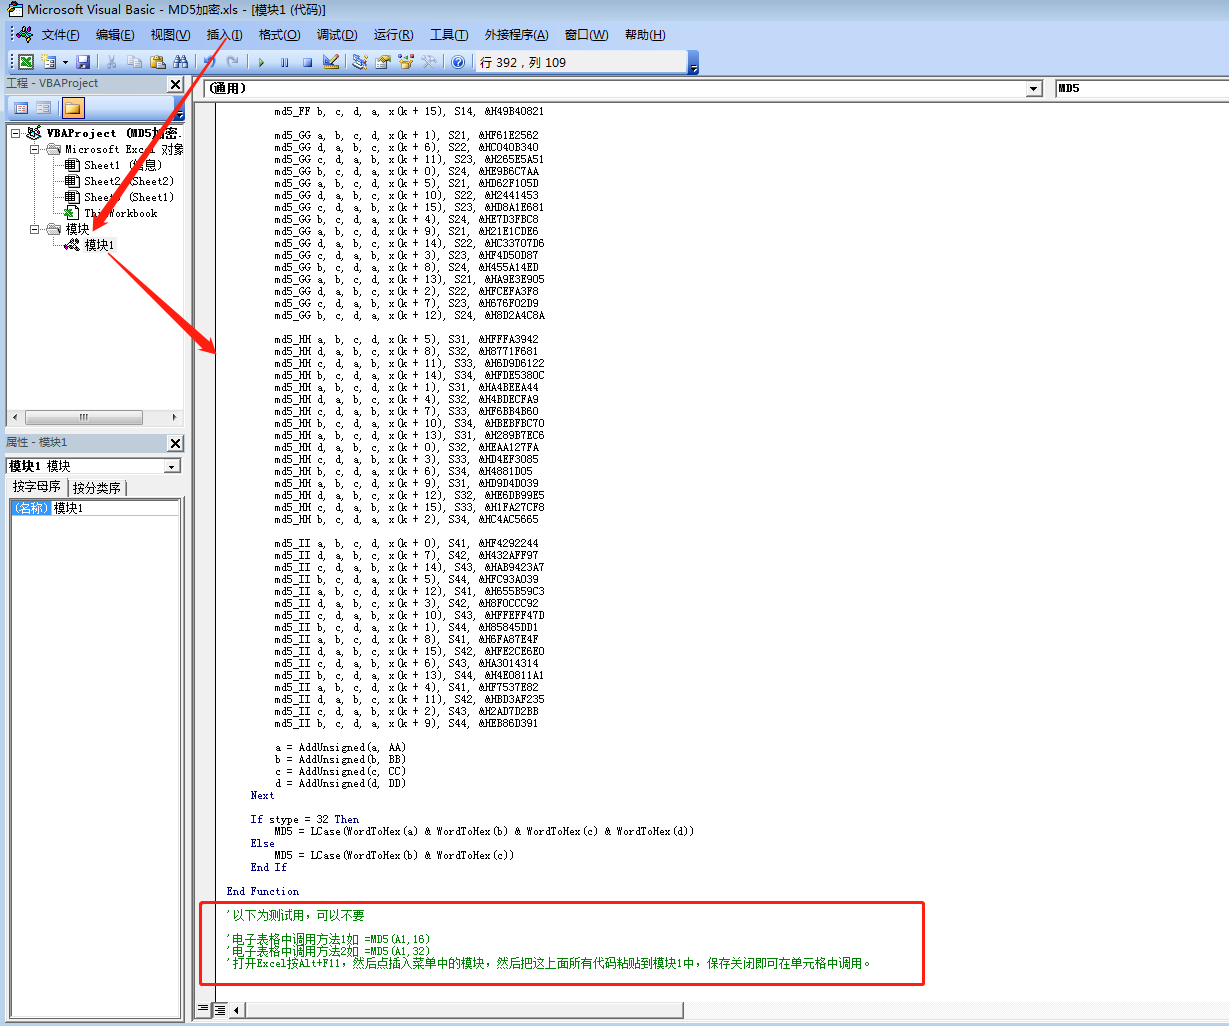Switch to Procedure View at bottom left

pyautogui.click(x=202, y=1009)
